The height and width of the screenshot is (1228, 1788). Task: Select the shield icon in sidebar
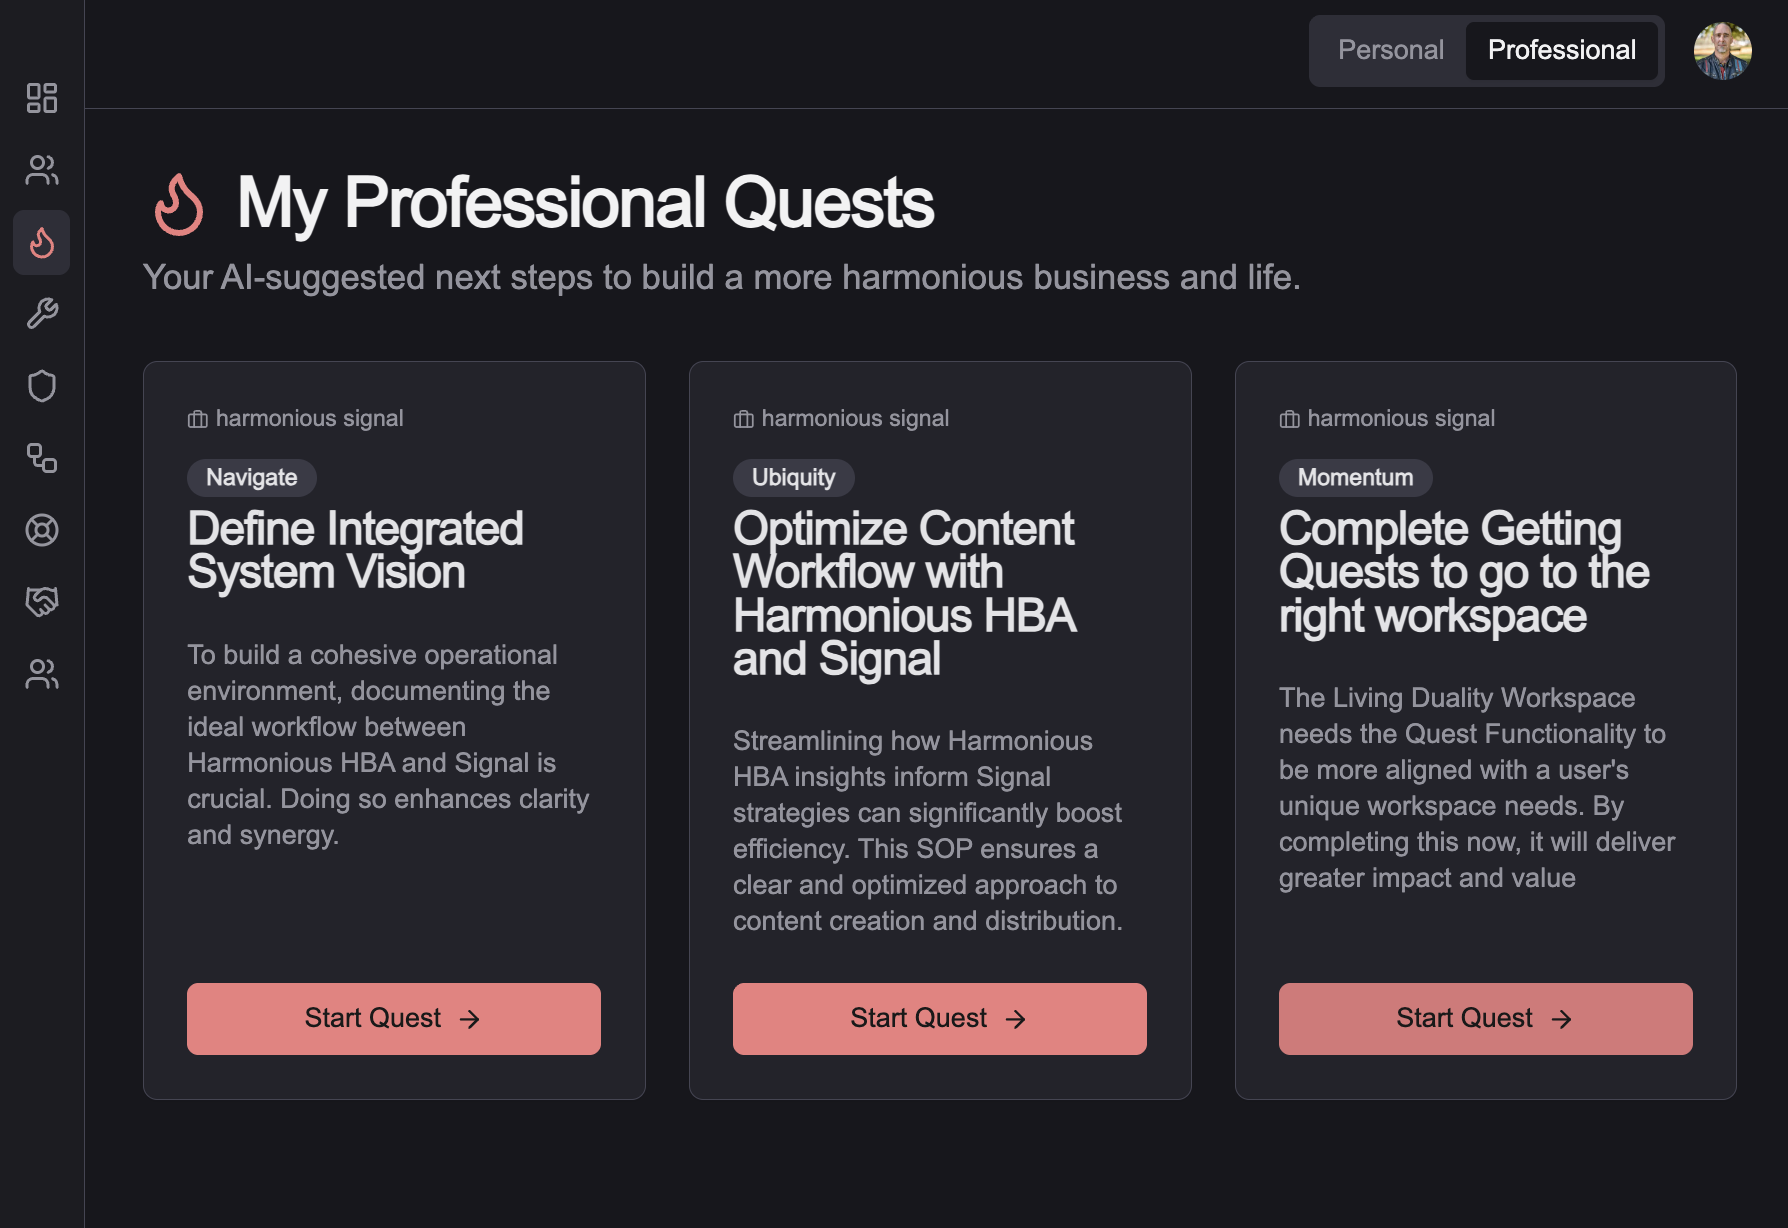pos(41,386)
